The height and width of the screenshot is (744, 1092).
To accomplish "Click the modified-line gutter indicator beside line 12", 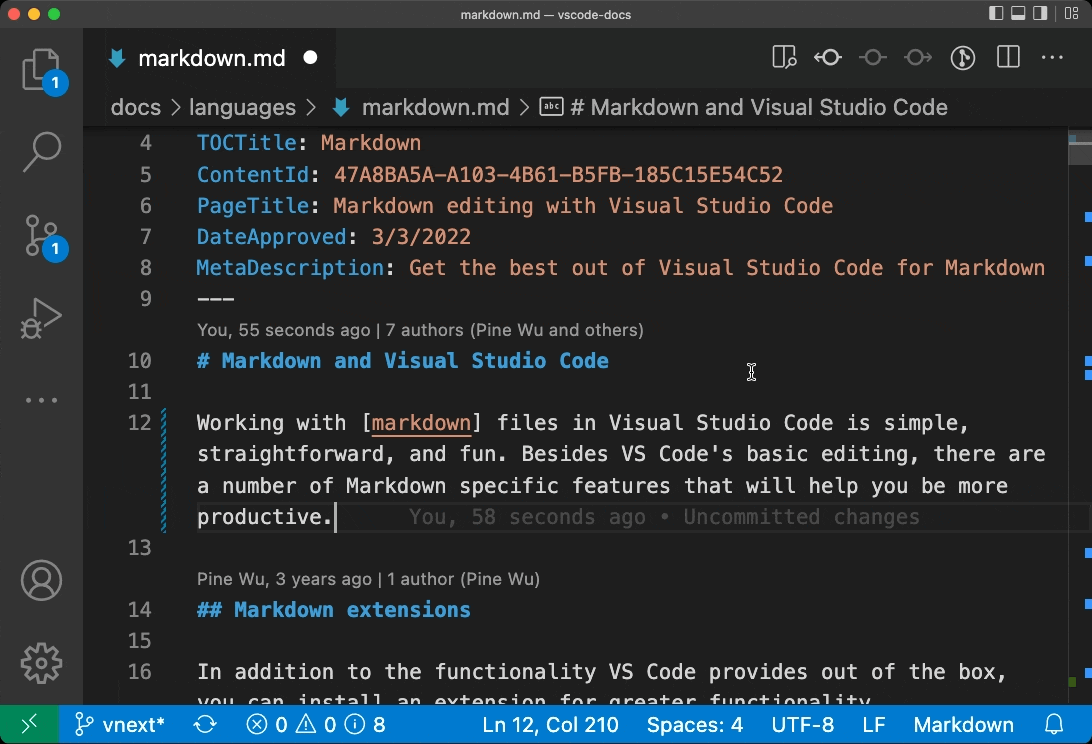I will [x=164, y=470].
